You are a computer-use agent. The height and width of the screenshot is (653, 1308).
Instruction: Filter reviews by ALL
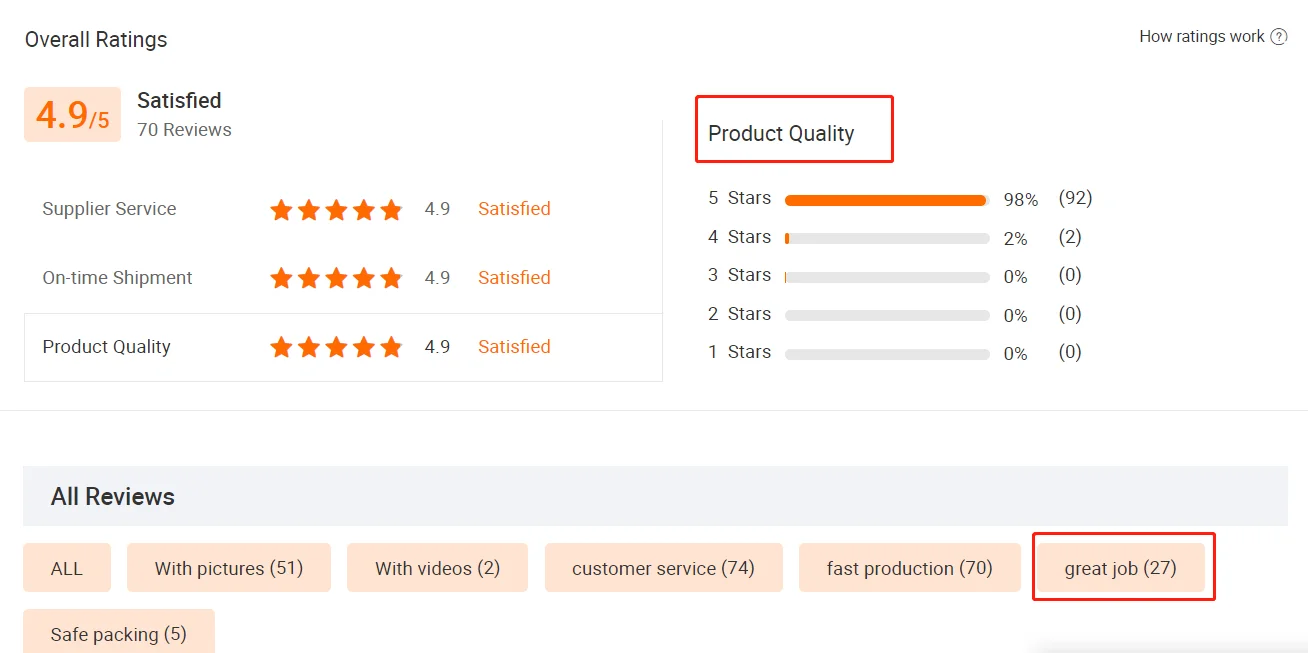coord(67,568)
